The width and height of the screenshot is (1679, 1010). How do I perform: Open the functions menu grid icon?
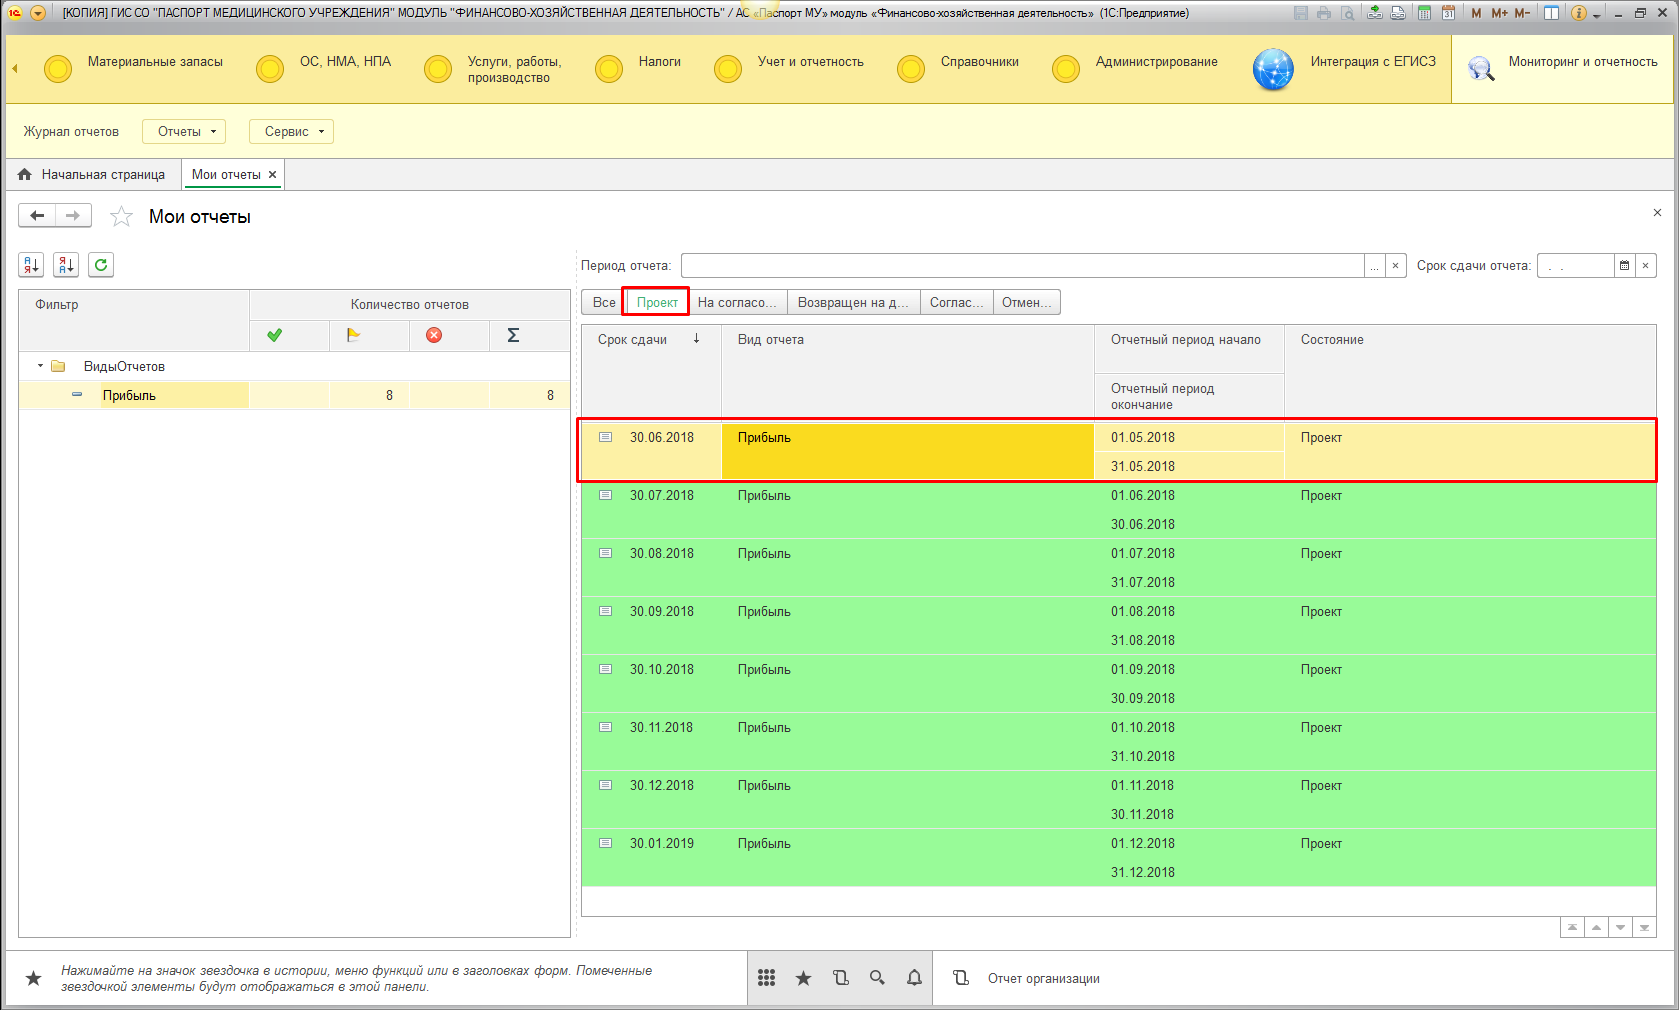tap(766, 978)
